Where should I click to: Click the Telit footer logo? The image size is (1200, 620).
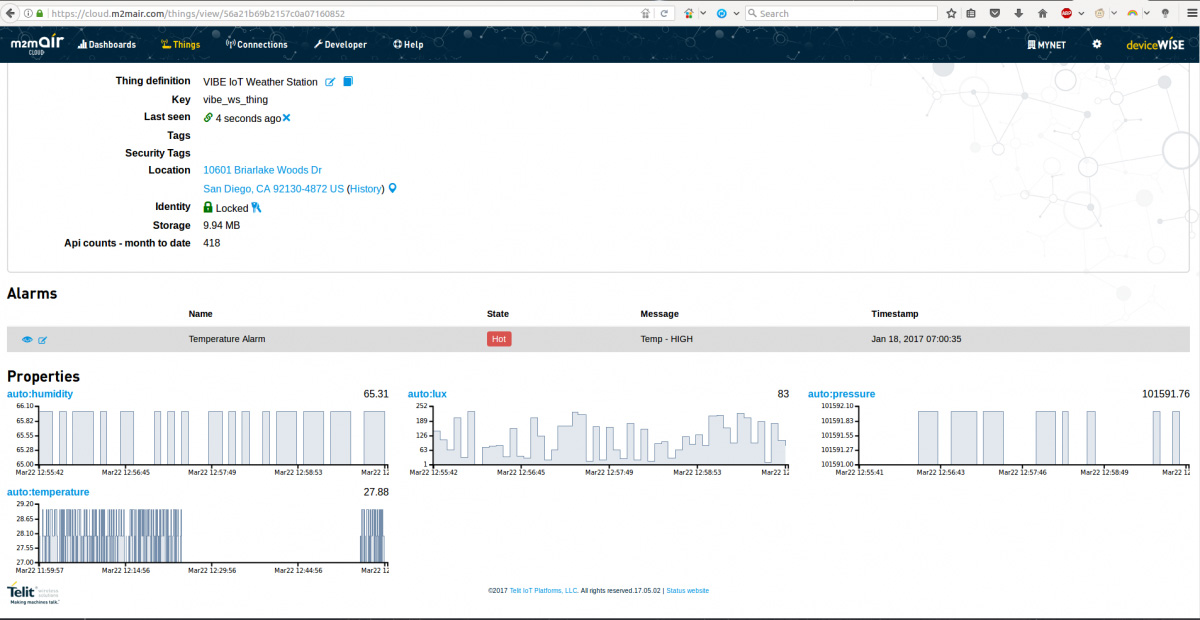[34, 593]
